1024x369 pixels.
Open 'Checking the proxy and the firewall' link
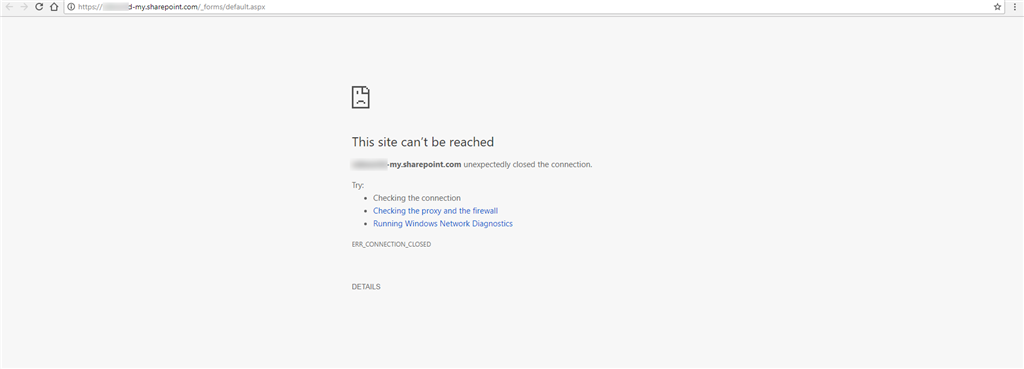click(436, 211)
